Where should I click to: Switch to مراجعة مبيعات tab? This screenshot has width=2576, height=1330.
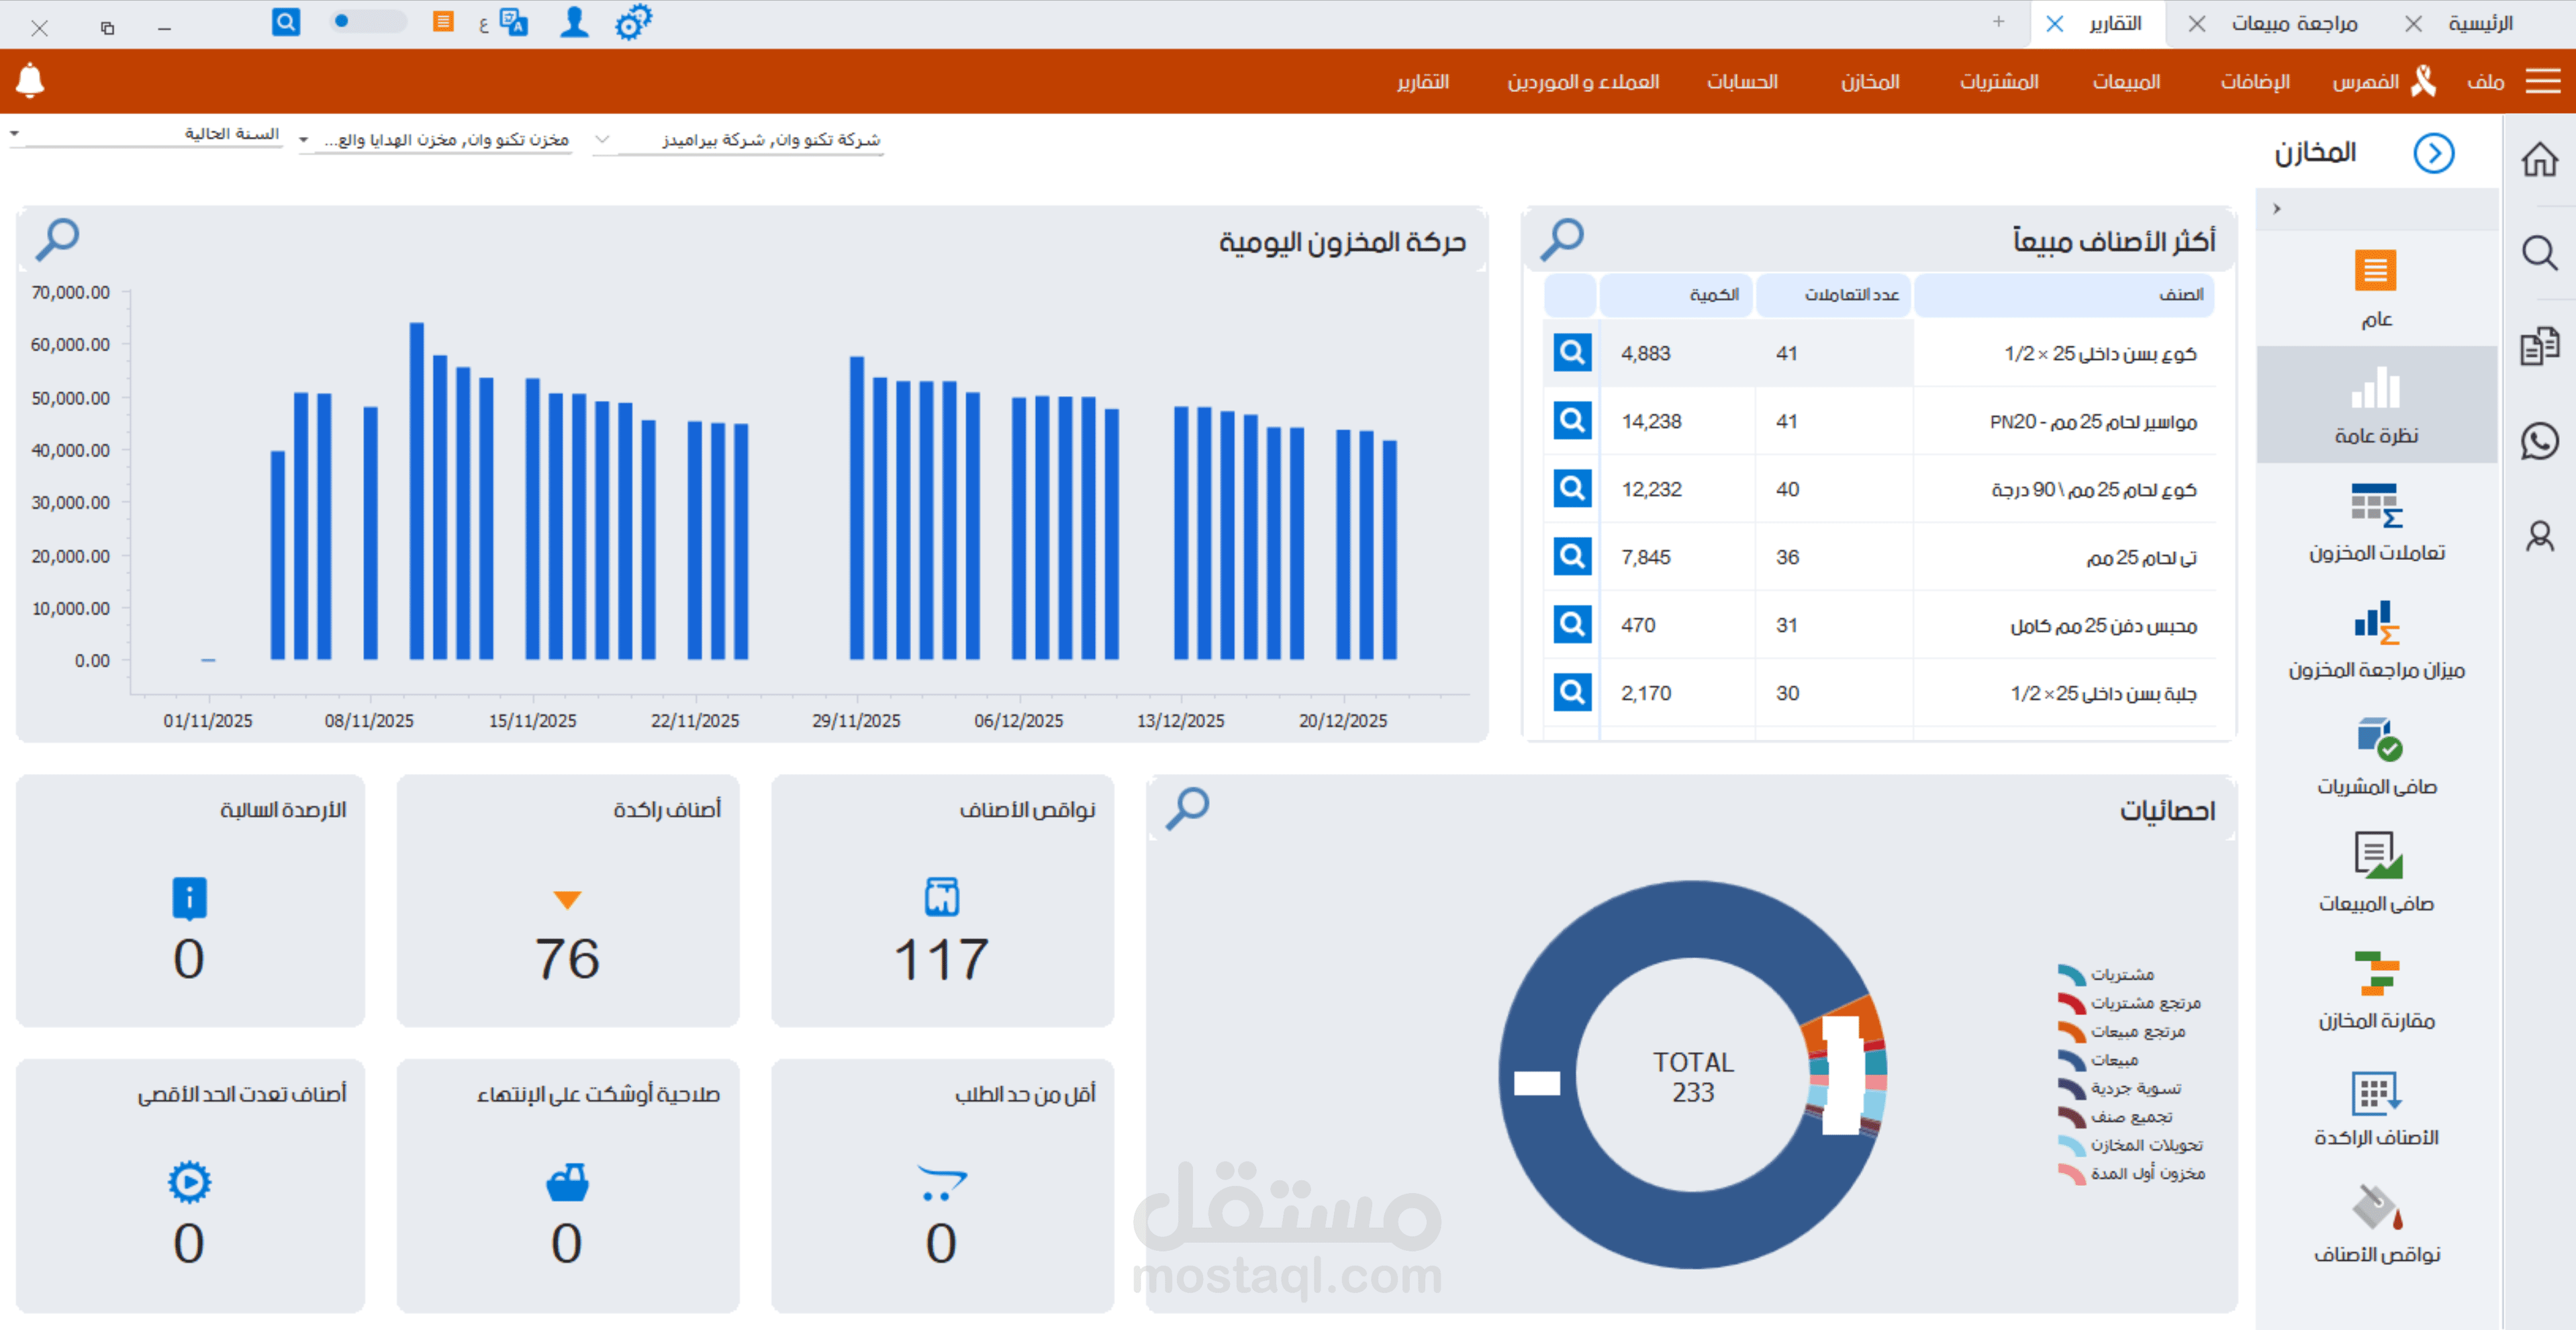coord(2294,23)
